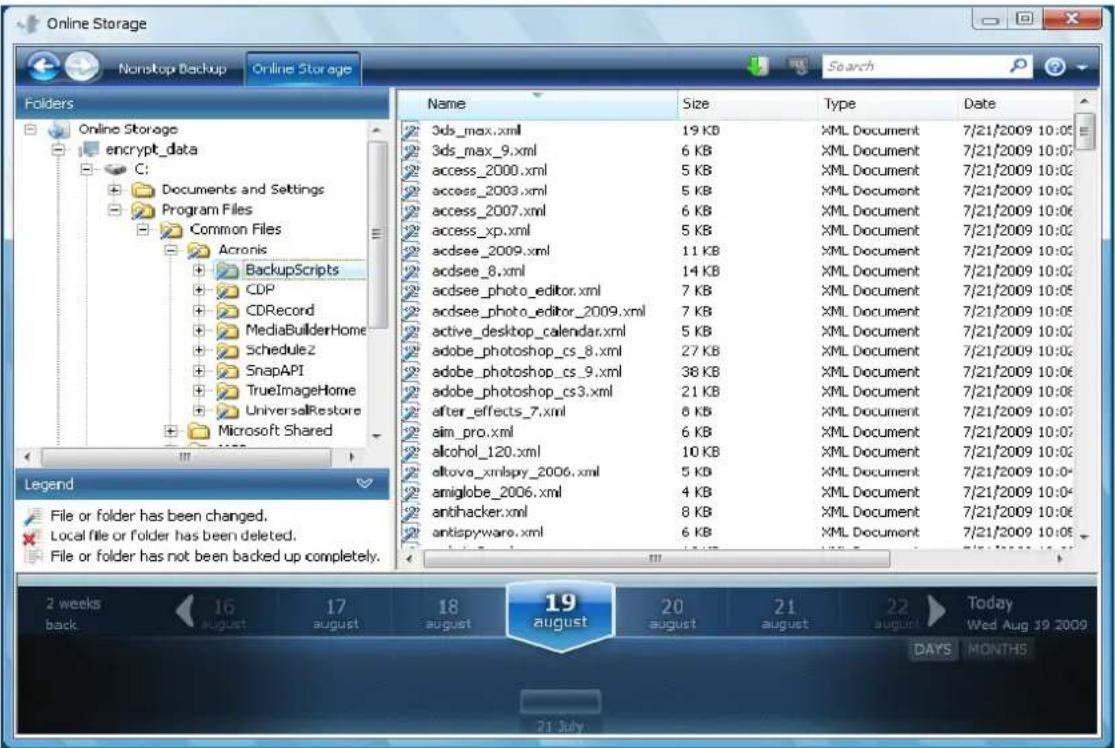The image size is (1115, 748).
Task: Click the BackupScripts folder icon
Action: (228, 270)
